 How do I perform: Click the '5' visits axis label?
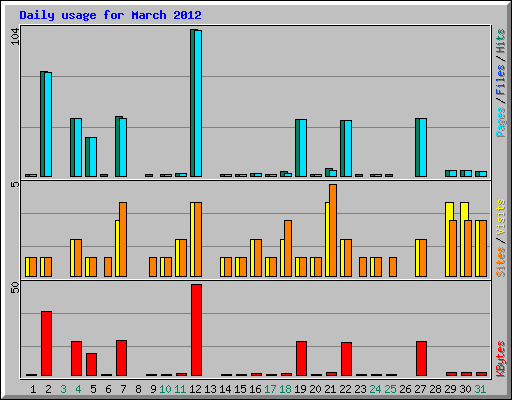pos(15,184)
